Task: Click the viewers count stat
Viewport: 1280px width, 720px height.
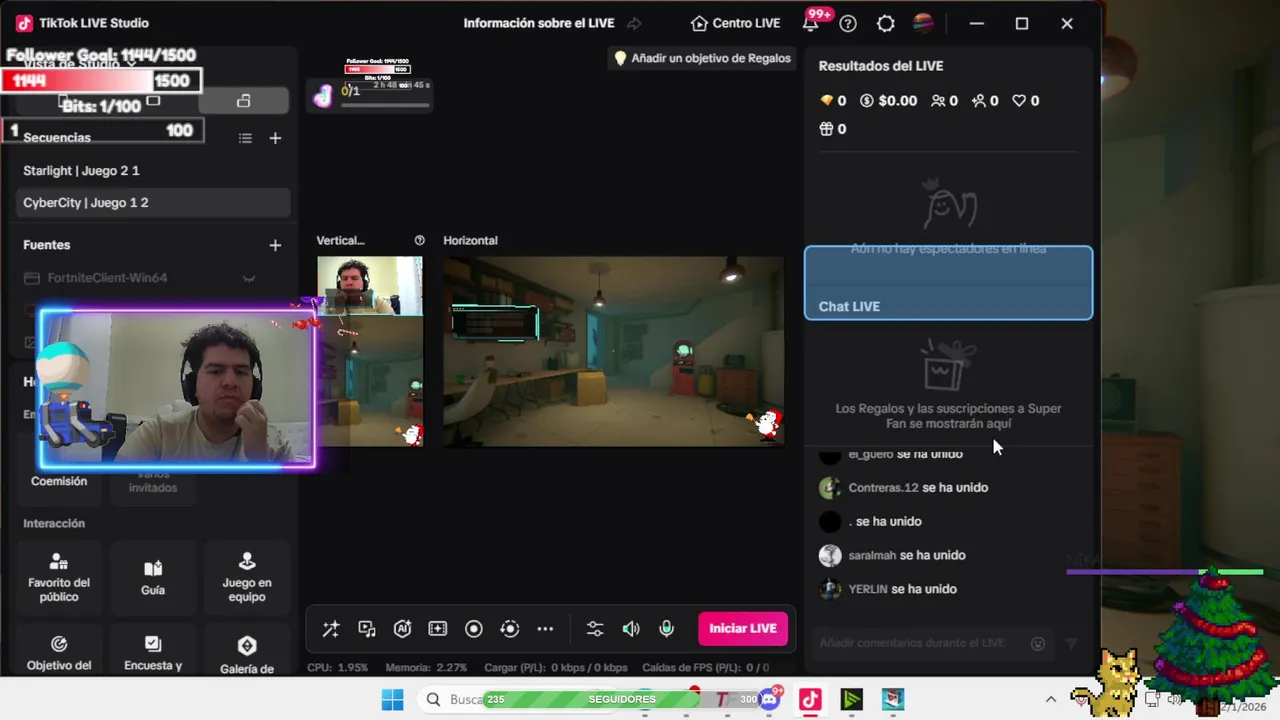Action: coord(944,101)
